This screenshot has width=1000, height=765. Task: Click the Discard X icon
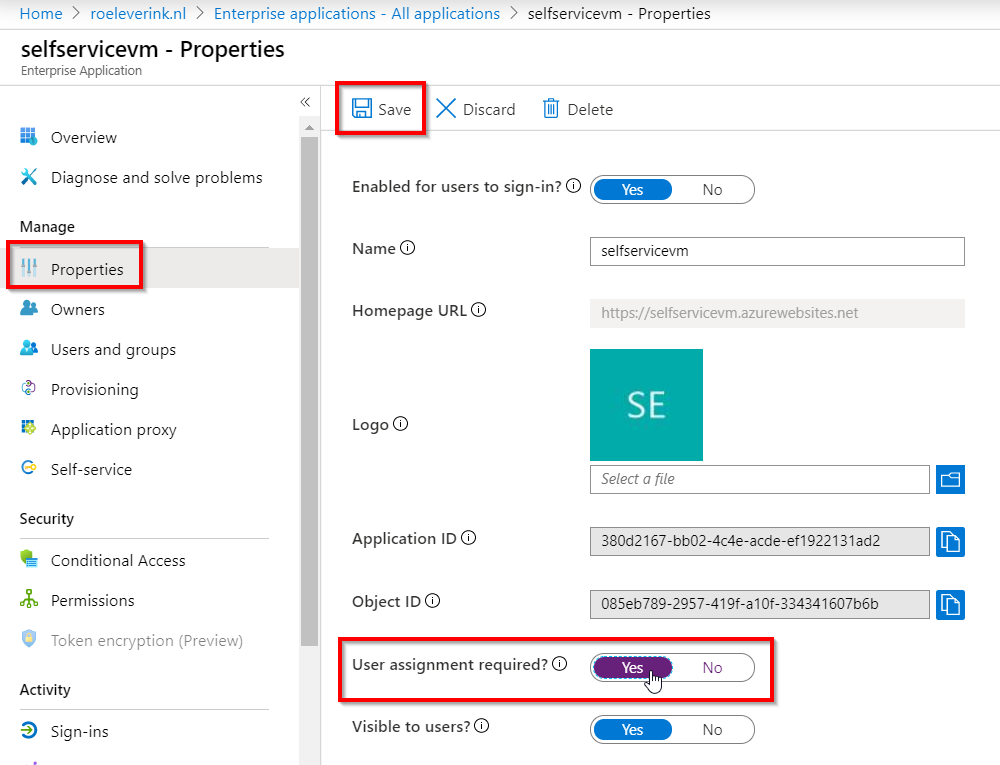pyautogui.click(x=446, y=108)
